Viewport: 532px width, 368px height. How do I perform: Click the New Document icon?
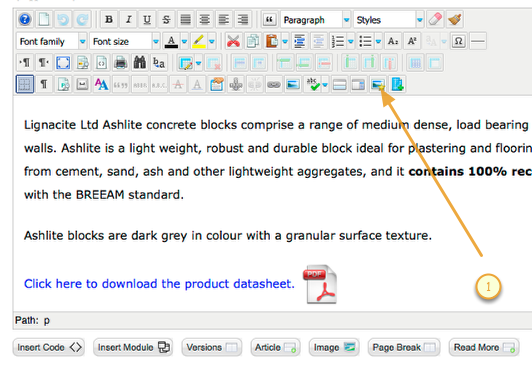pyautogui.click(x=44, y=20)
